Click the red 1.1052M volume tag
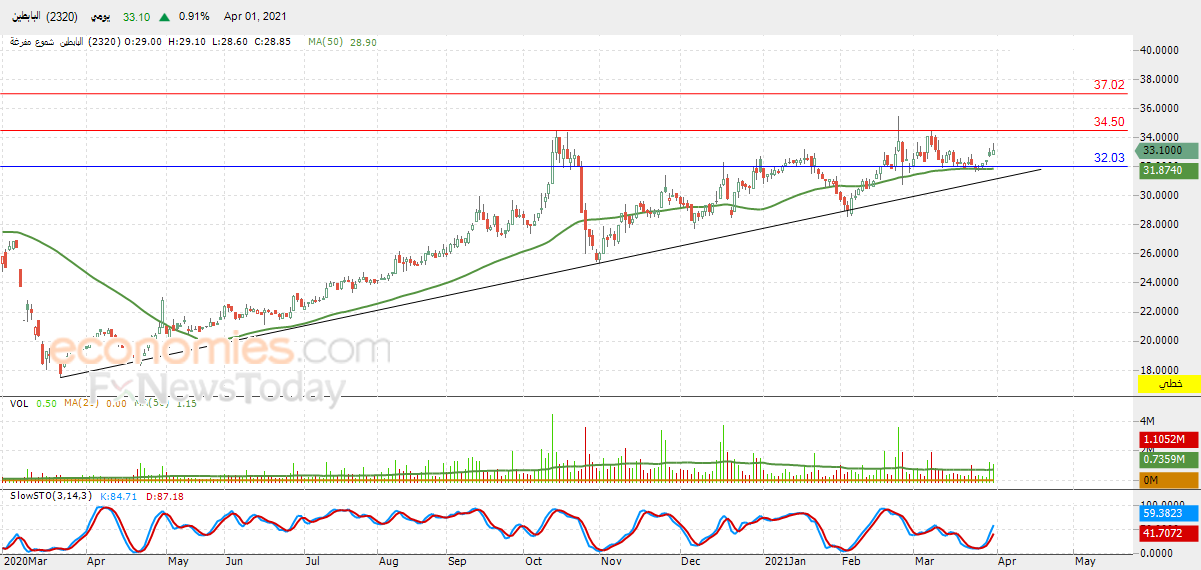 tap(1164, 440)
